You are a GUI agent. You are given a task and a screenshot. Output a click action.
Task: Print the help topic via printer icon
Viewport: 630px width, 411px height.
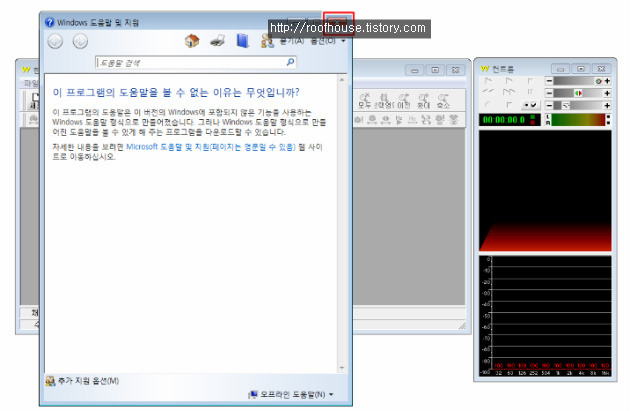click(x=217, y=41)
